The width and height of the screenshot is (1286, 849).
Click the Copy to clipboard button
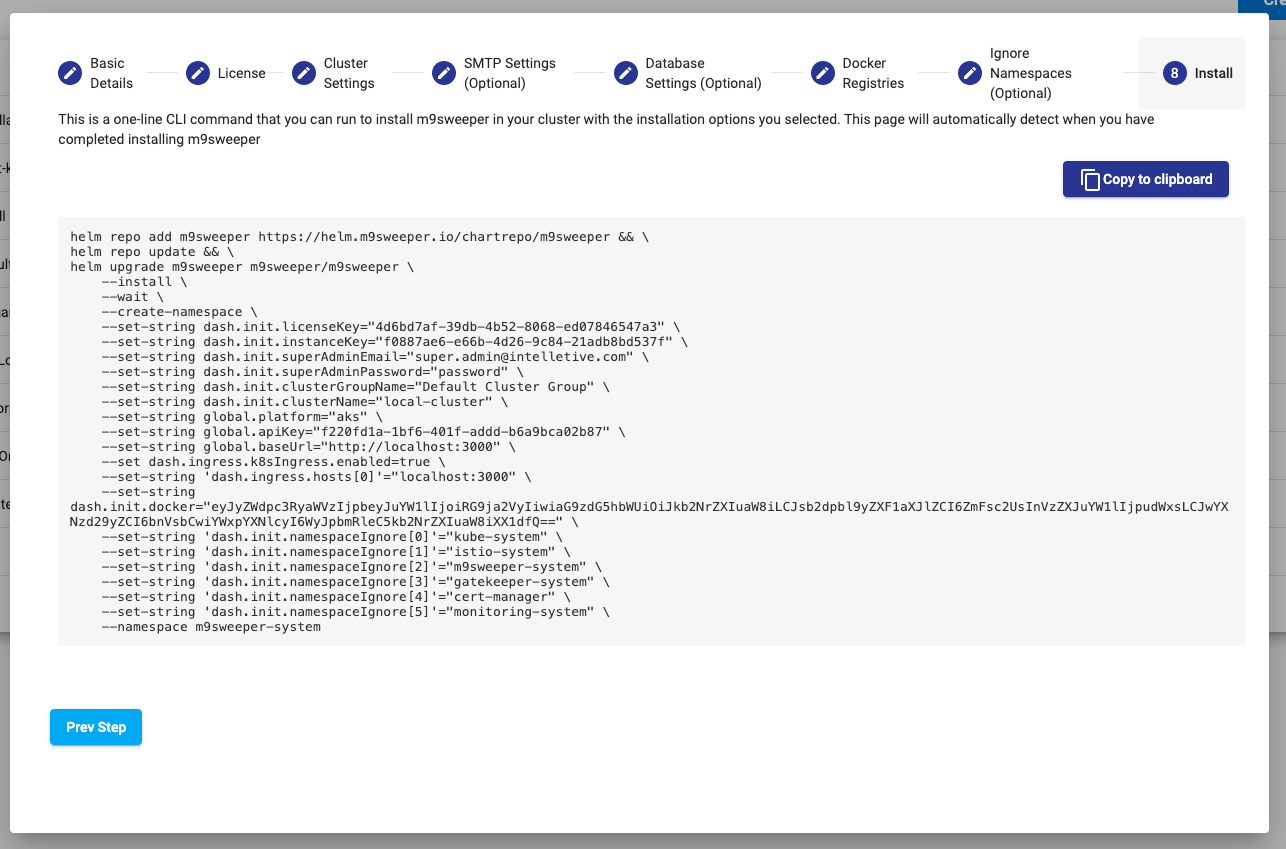1145,179
